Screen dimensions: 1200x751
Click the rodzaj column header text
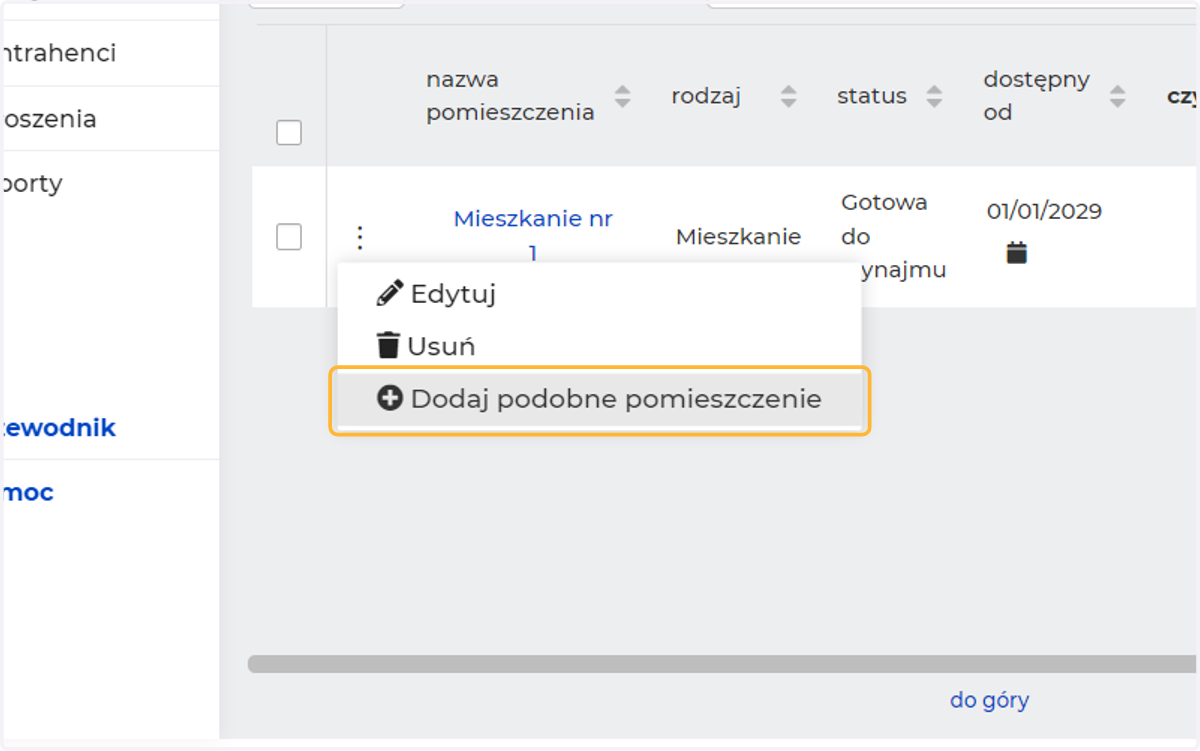click(x=705, y=96)
